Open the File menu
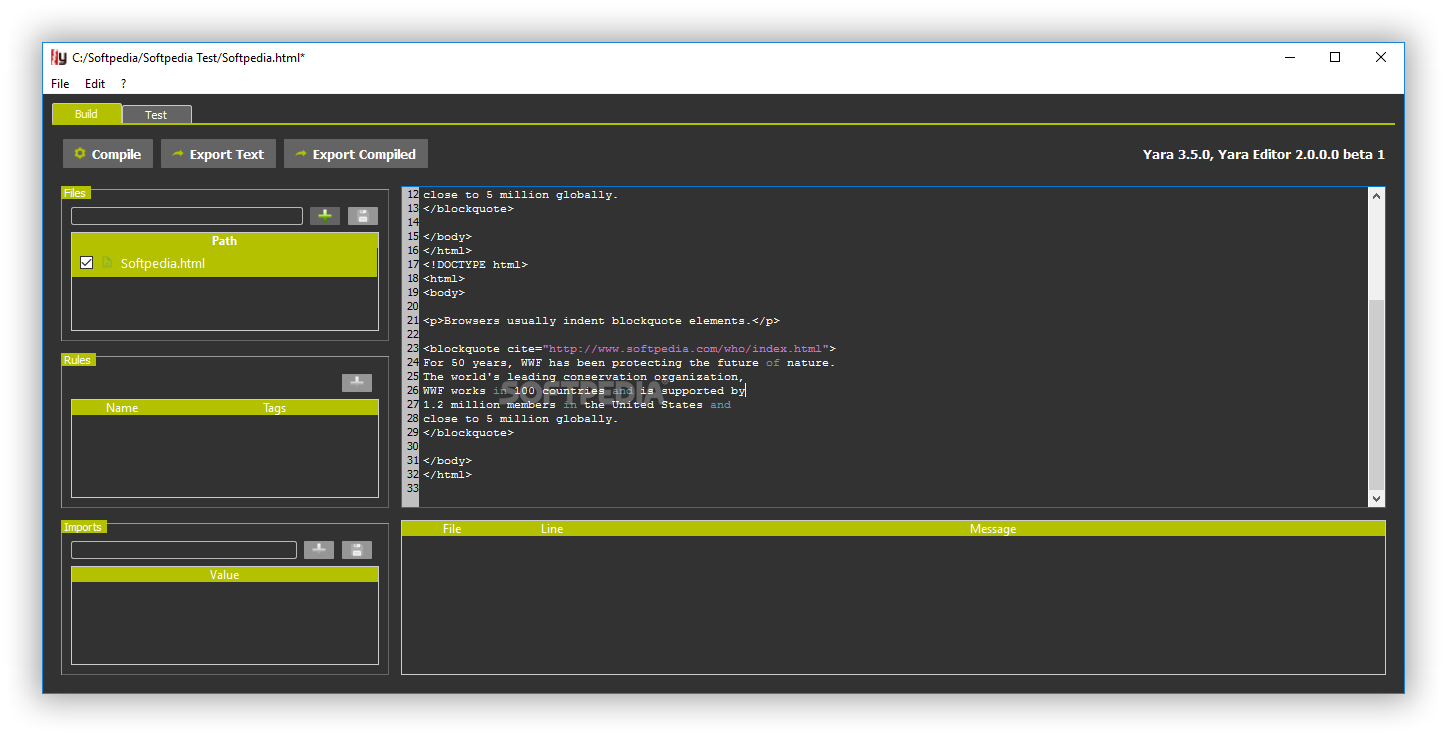 pyautogui.click(x=60, y=84)
